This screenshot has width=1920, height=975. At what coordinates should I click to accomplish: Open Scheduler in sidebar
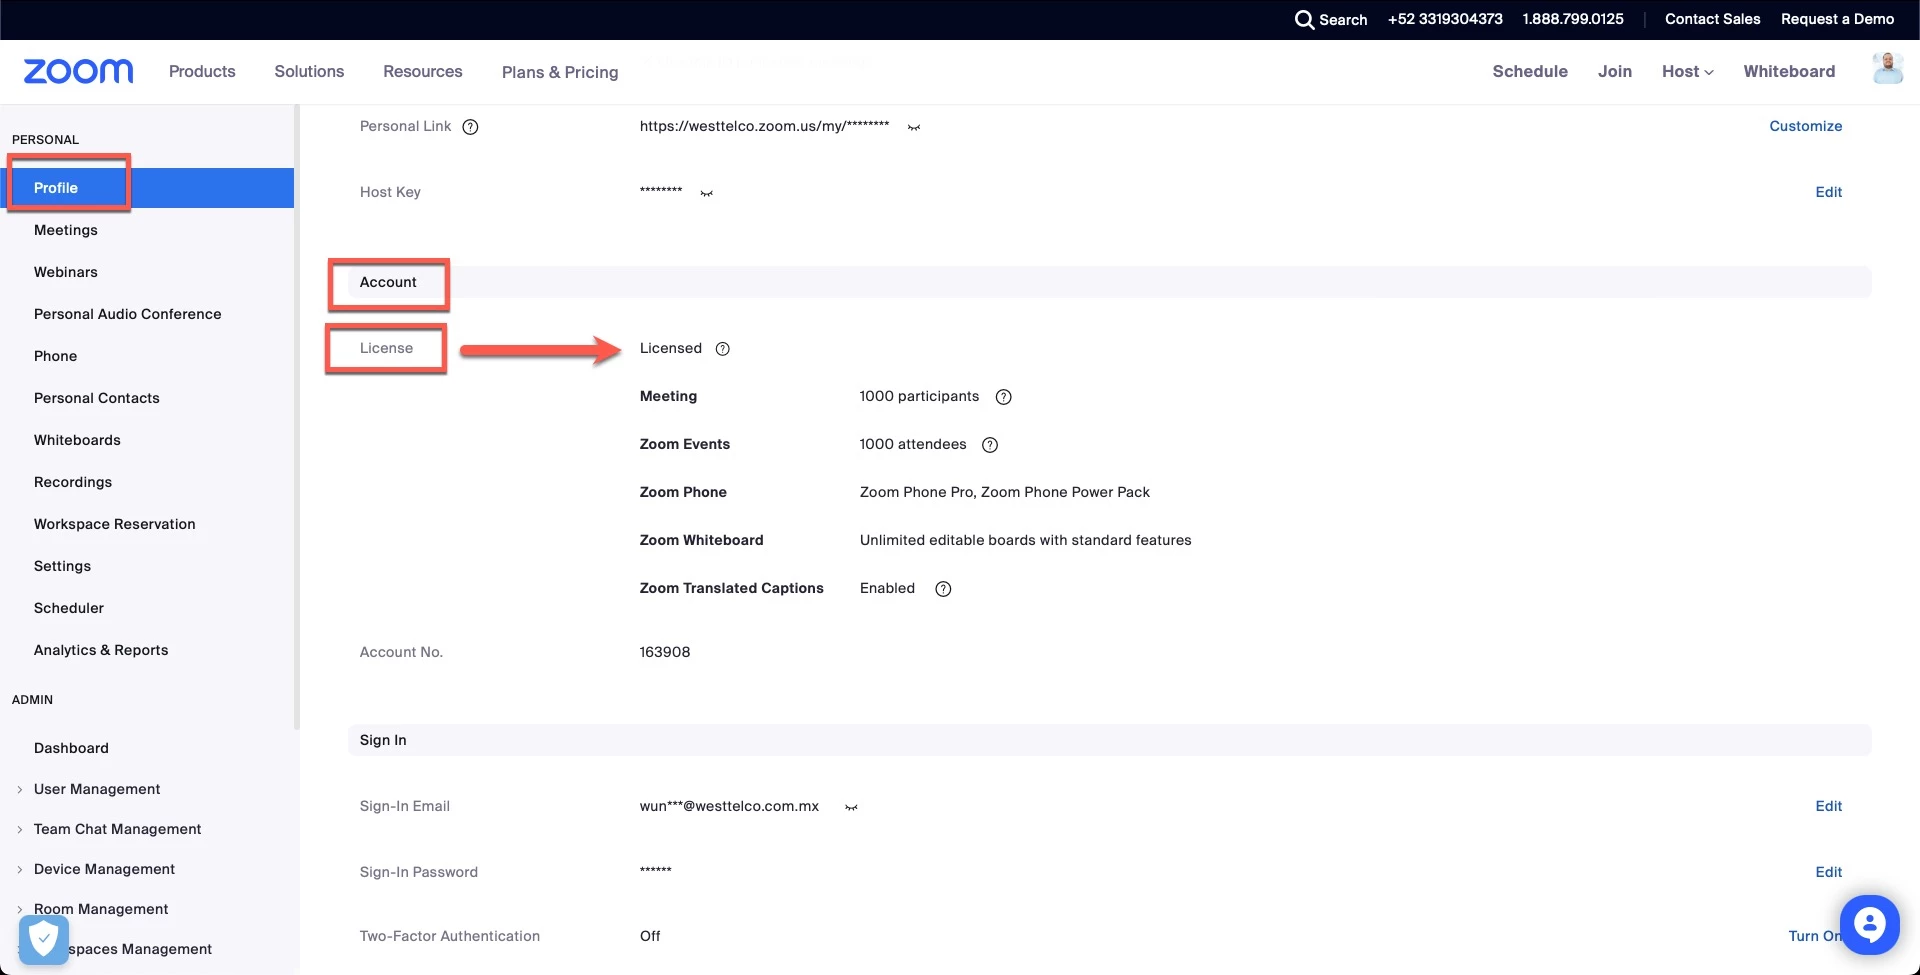coord(69,608)
